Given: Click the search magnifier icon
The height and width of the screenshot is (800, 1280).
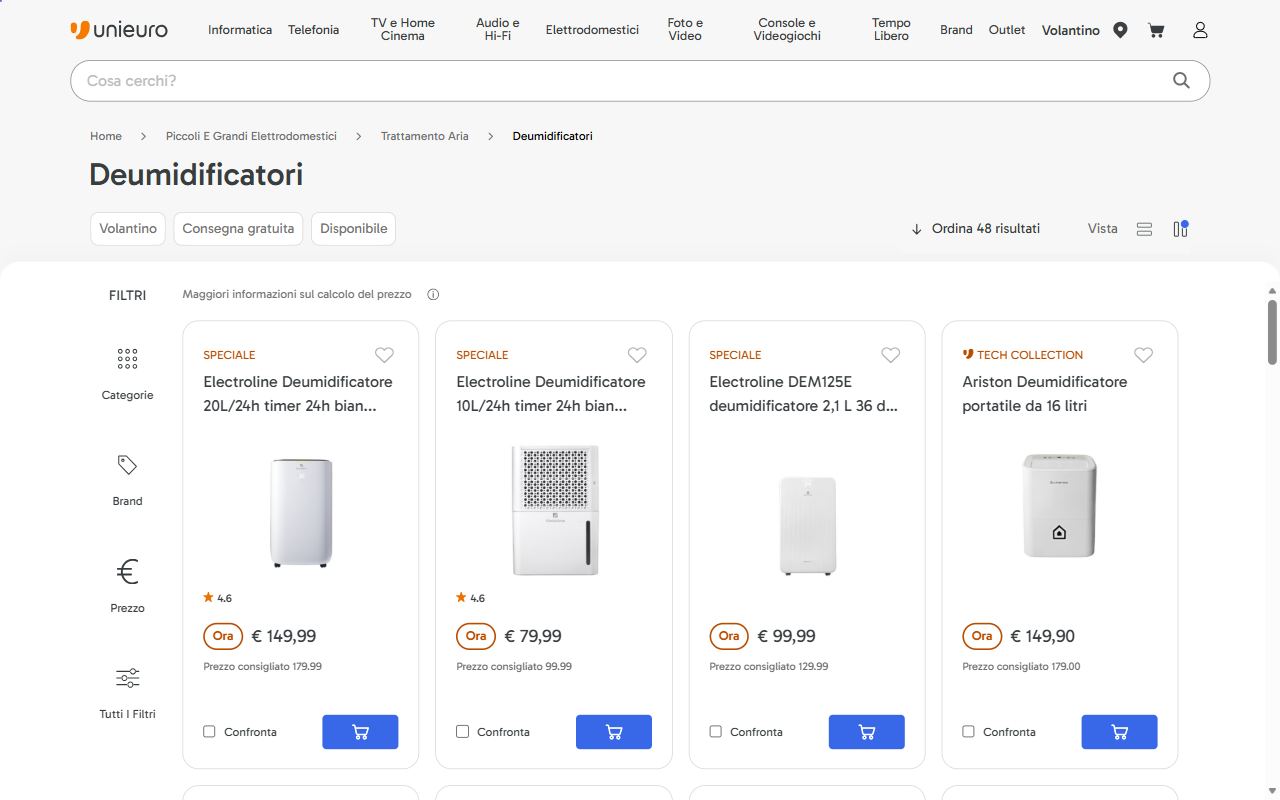Looking at the screenshot, I should [1181, 81].
